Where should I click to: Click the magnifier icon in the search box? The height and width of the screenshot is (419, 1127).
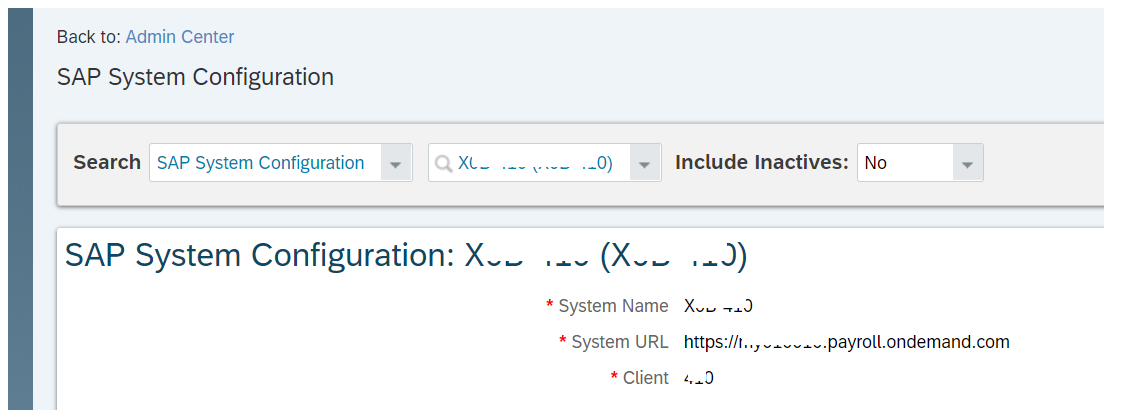point(444,164)
